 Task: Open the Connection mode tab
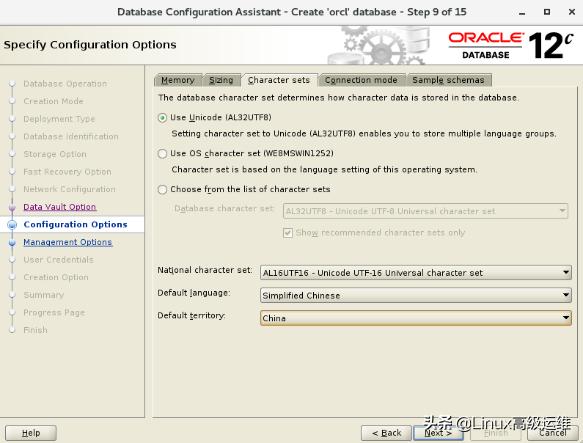[x=361, y=80]
